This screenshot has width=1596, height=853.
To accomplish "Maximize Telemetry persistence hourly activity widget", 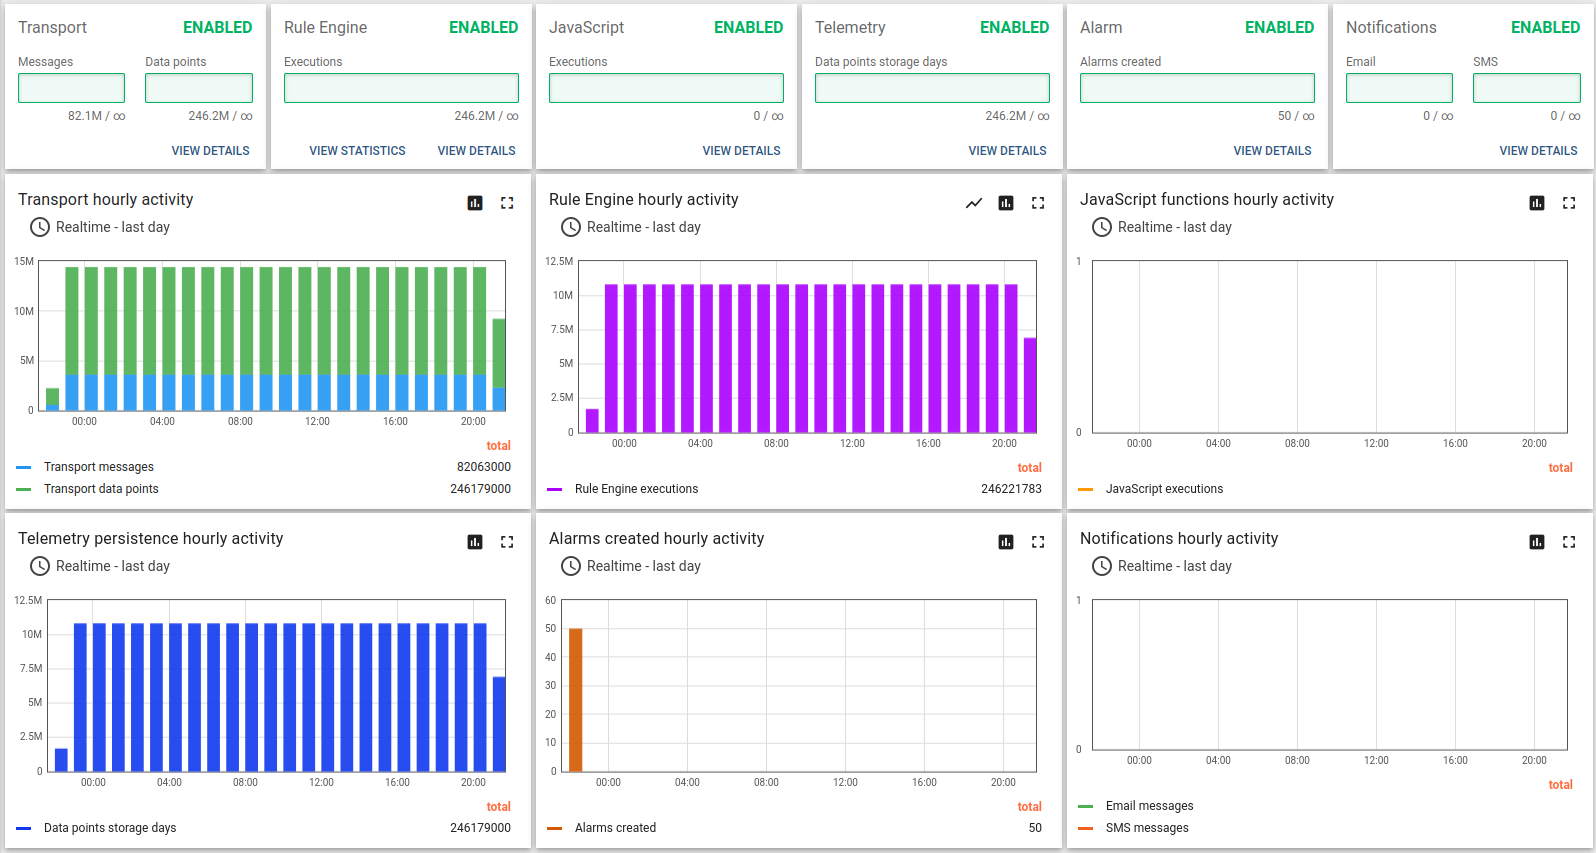I will pos(507,542).
